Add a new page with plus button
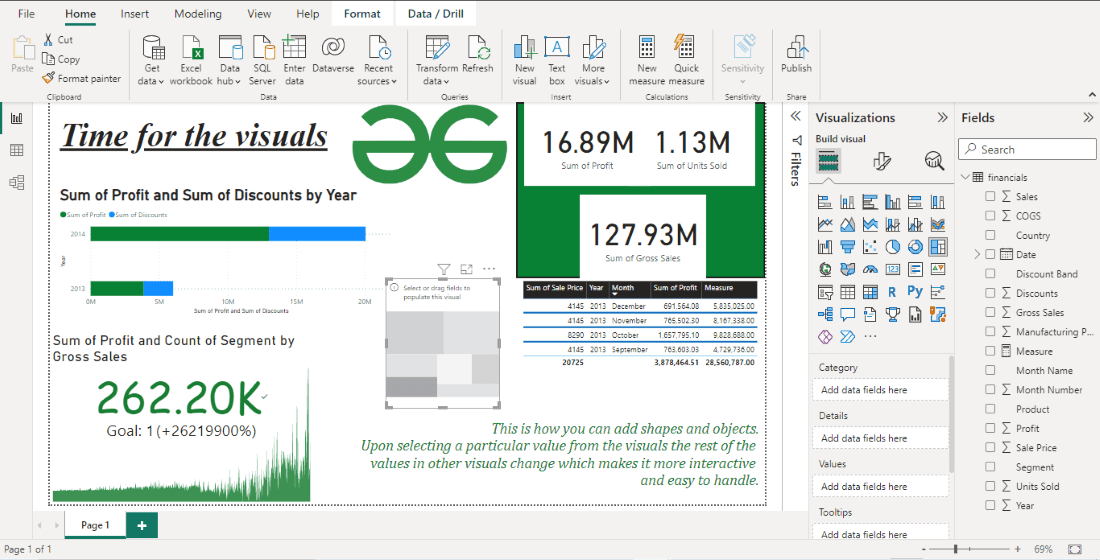This screenshot has height=560, width=1100. [142, 525]
